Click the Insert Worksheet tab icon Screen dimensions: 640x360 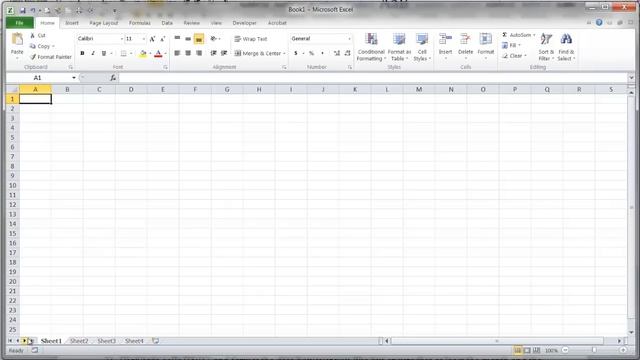coord(156,340)
